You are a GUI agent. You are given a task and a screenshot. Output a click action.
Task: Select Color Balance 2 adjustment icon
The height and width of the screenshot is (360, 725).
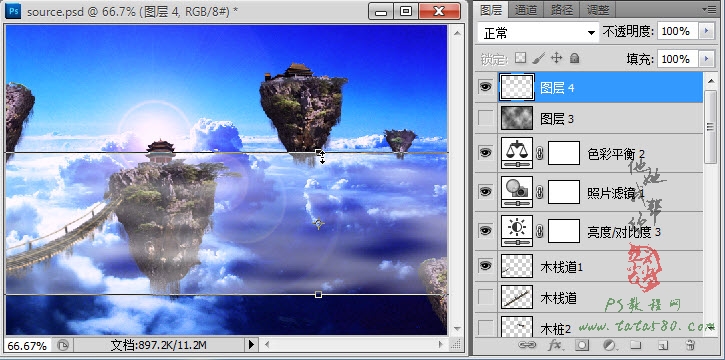[517, 153]
